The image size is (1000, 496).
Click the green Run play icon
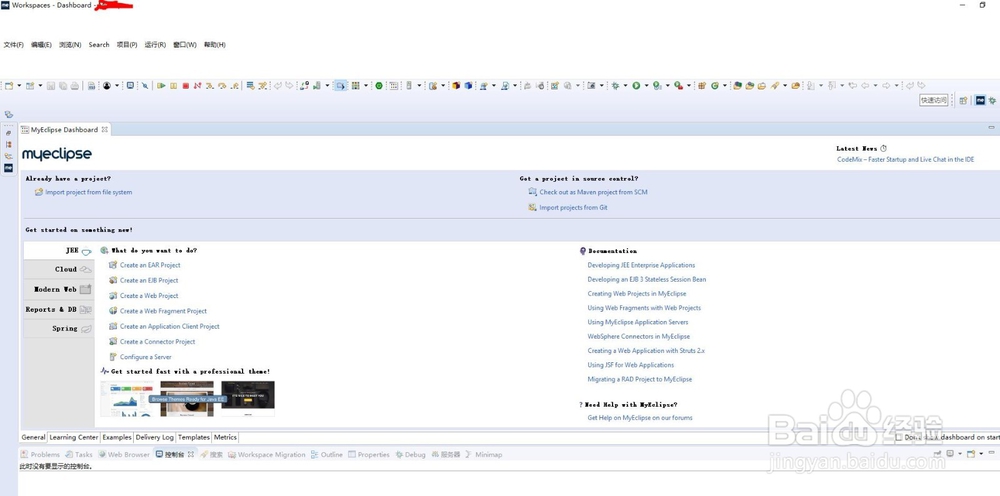tap(636, 85)
